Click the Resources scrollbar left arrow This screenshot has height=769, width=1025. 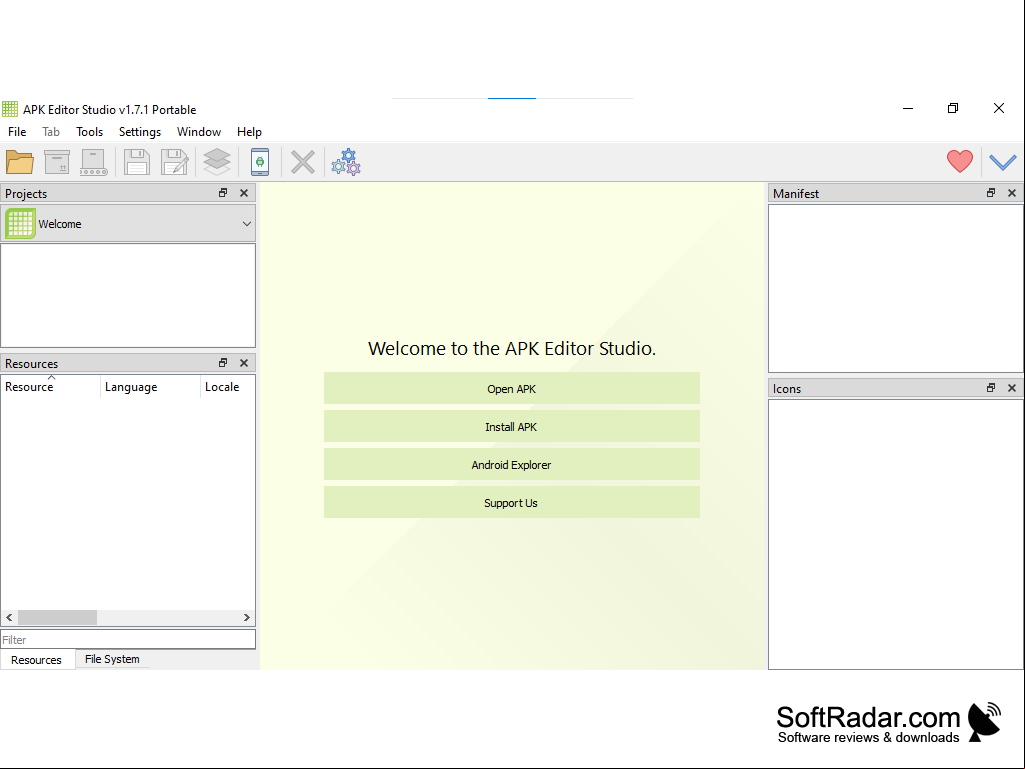click(9, 617)
